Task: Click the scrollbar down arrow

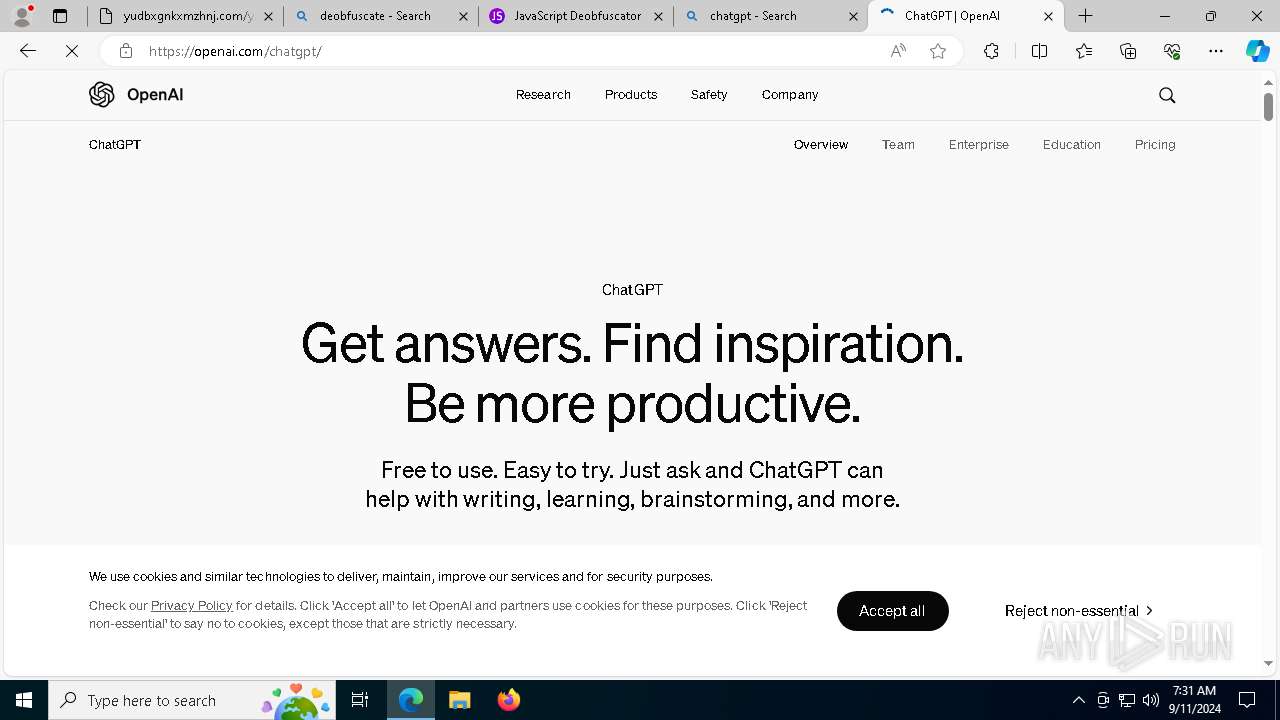Action: pyautogui.click(x=1268, y=663)
